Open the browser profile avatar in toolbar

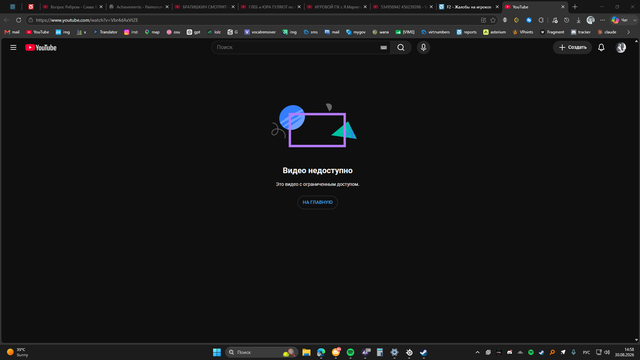[x=591, y=20]
